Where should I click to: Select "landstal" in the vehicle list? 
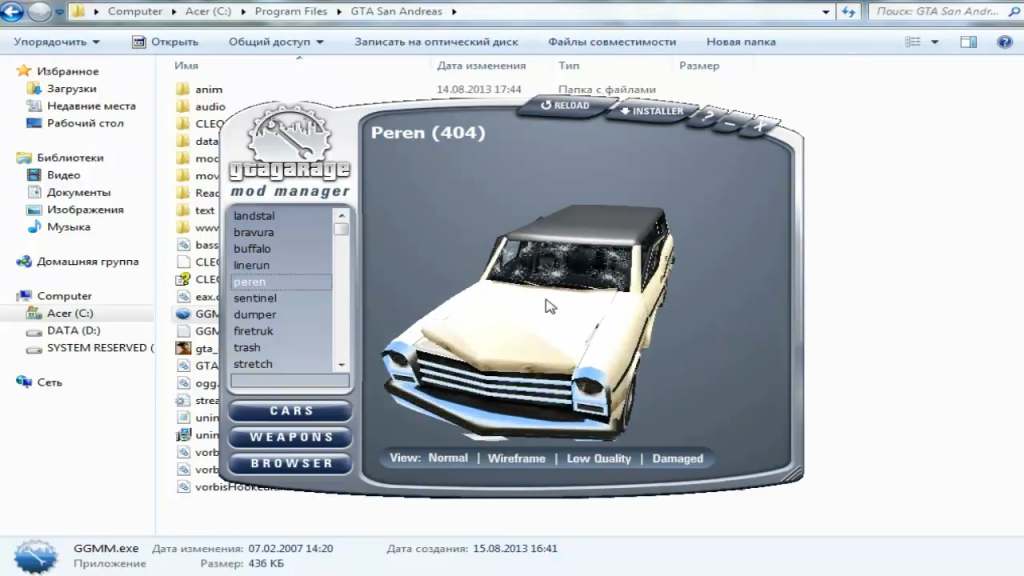(x=281, y=216)
